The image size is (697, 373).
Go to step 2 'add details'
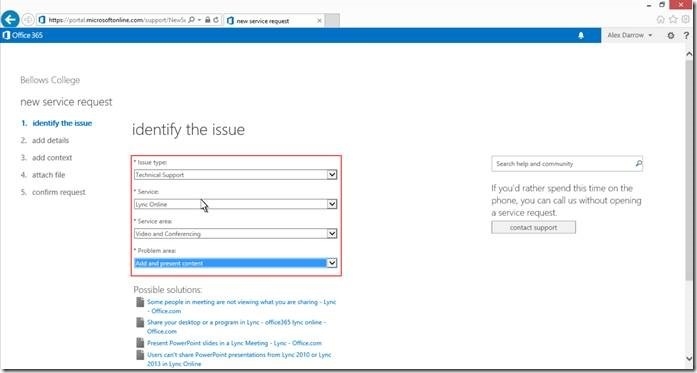(x=45, y=140)
